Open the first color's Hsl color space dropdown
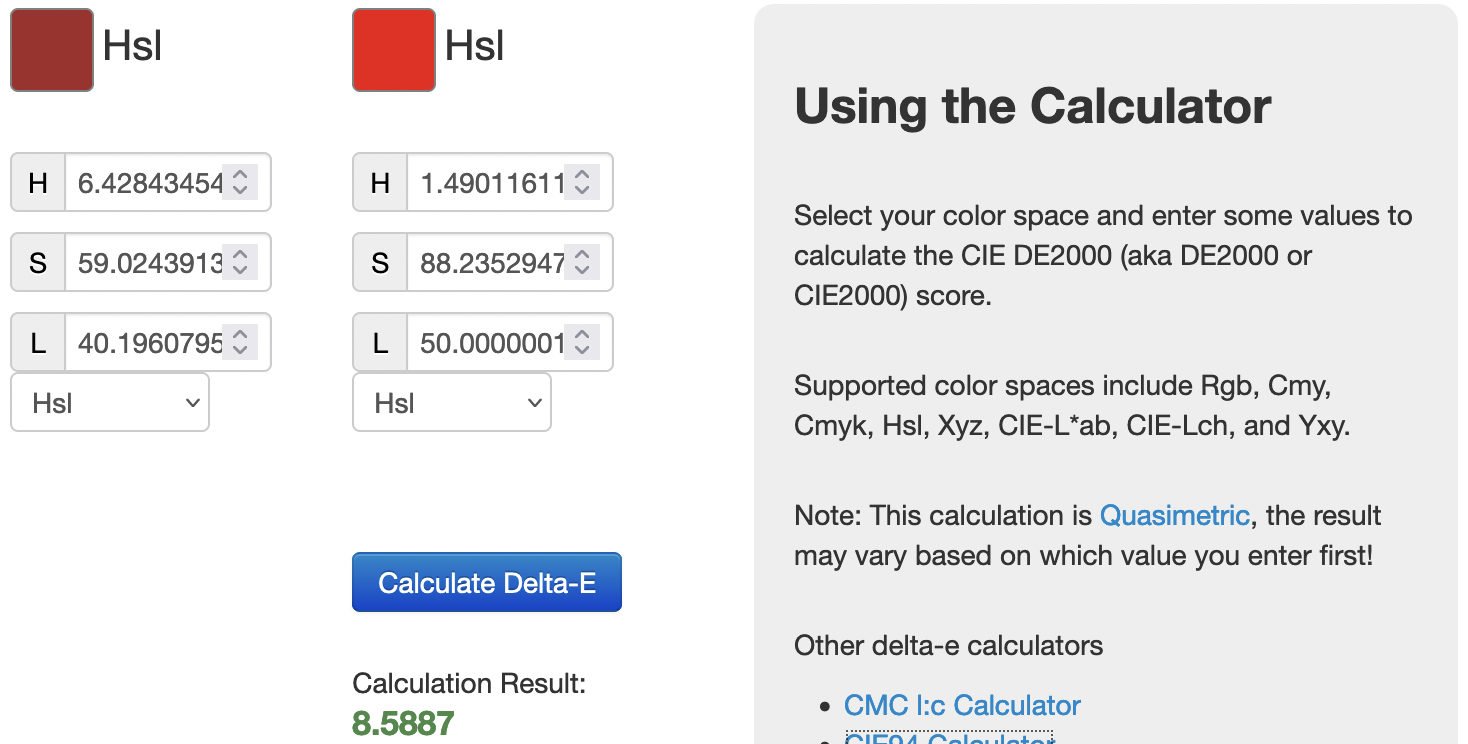 (x=110, y=402)
